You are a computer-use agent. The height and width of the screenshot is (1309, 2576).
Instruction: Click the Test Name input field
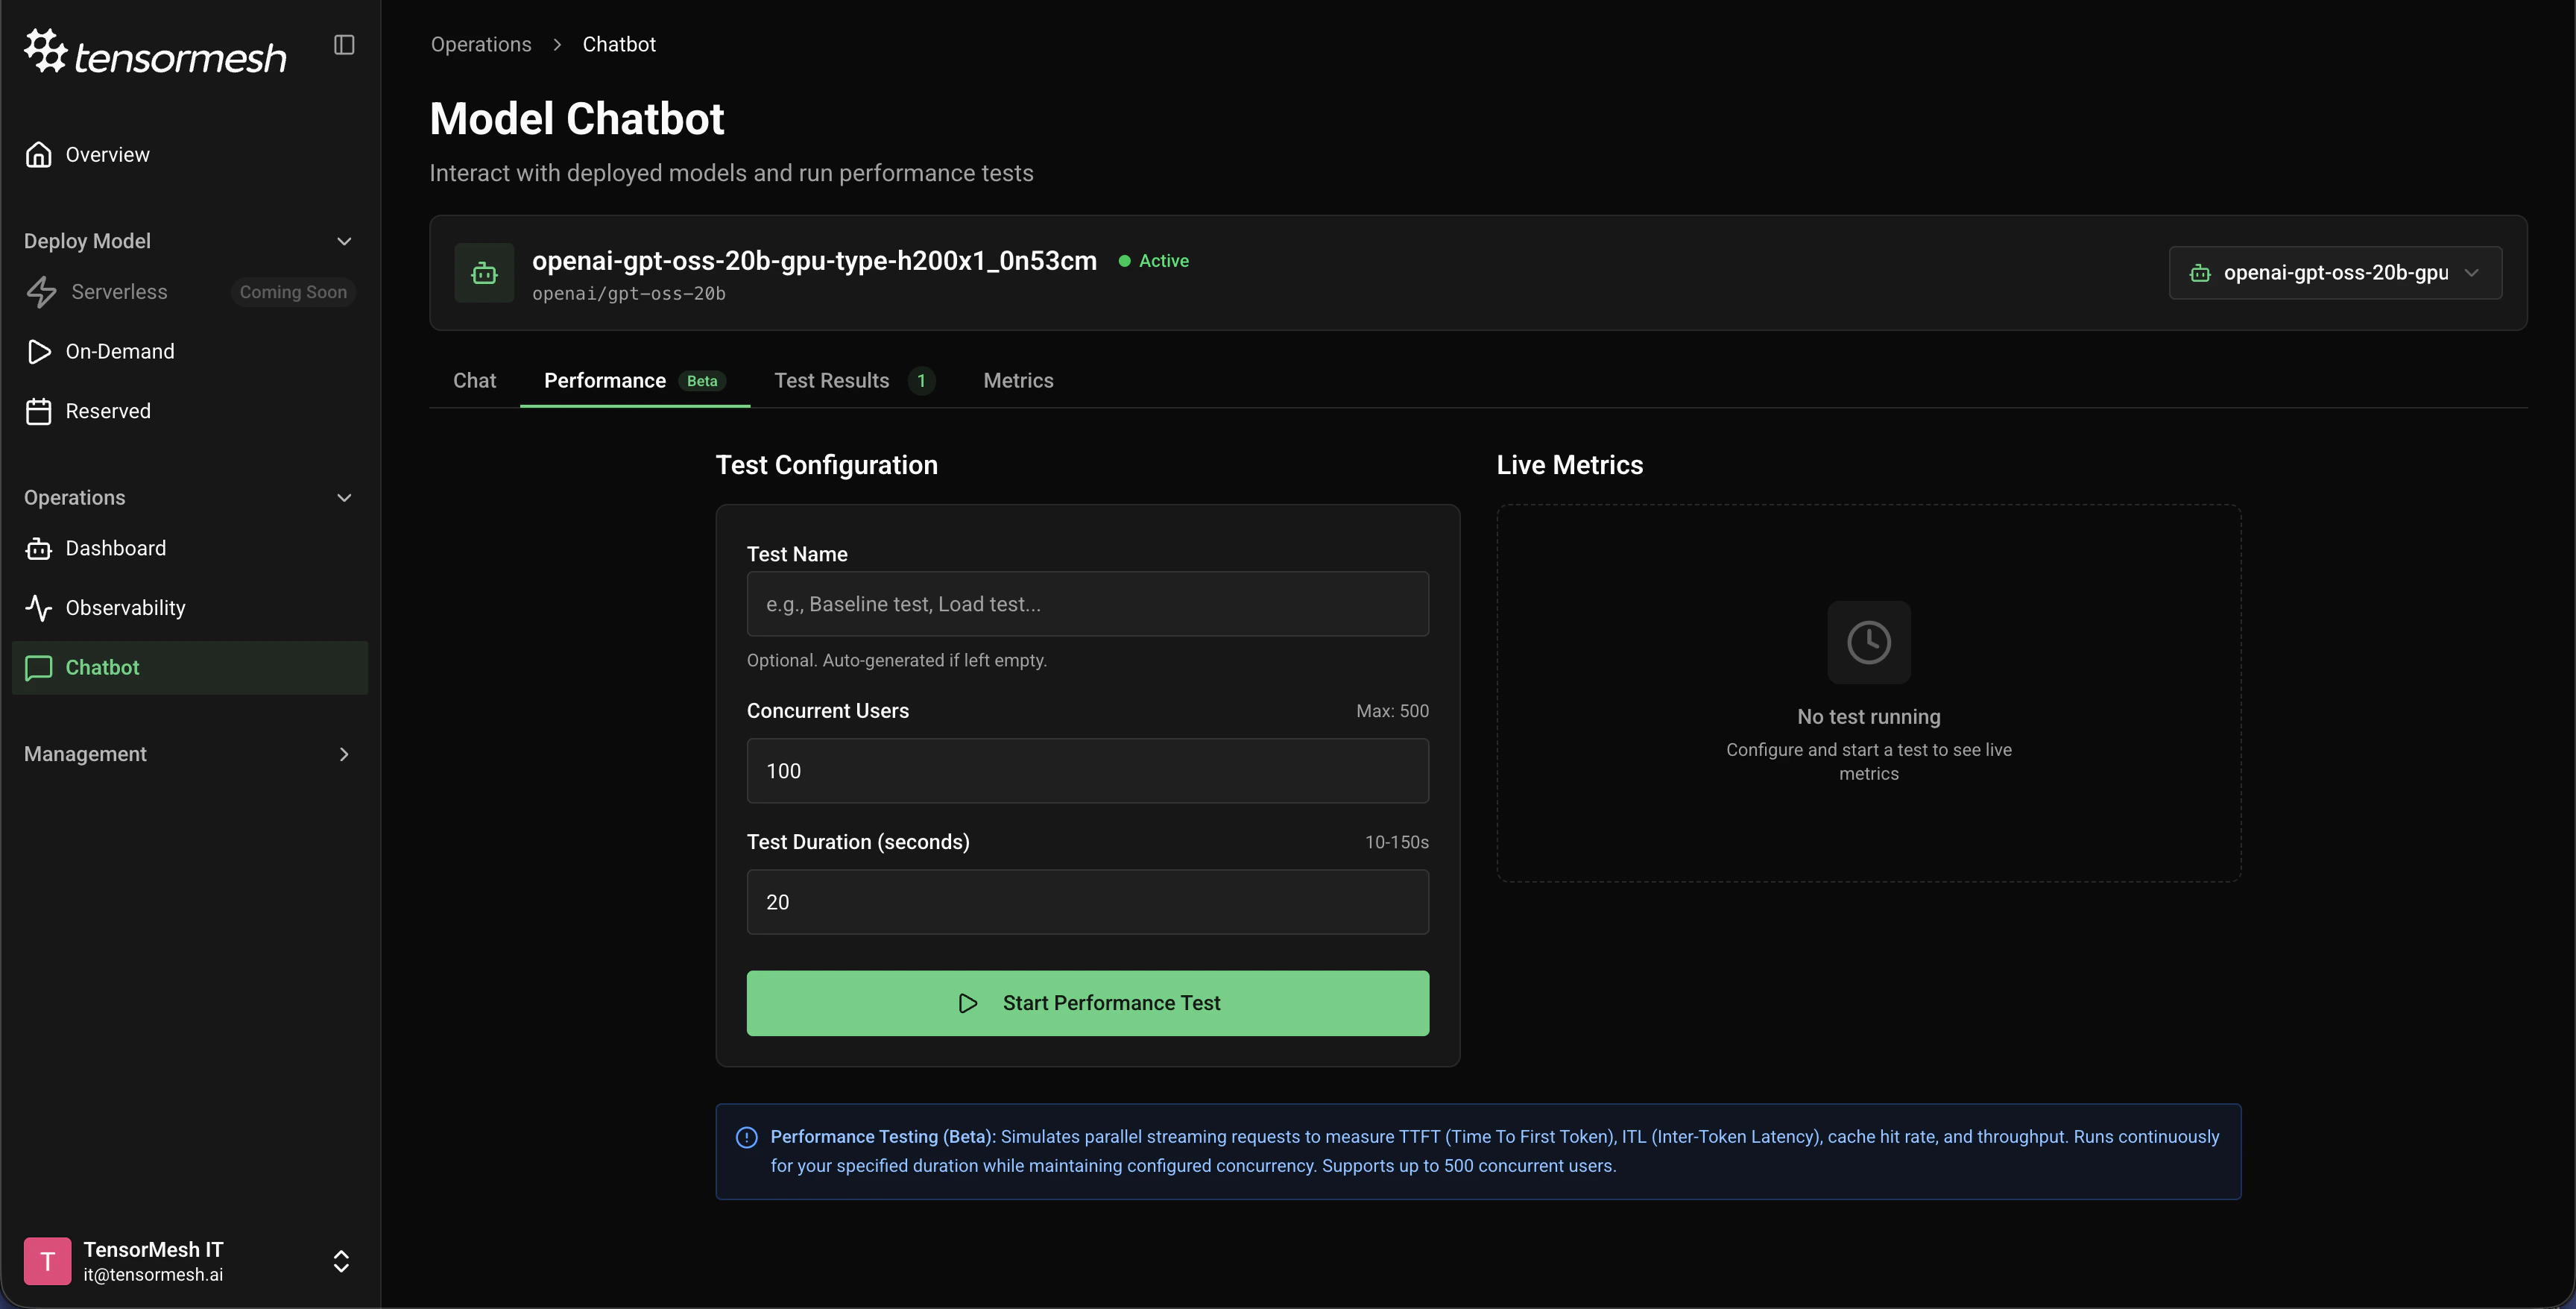tap(1087, 604)
